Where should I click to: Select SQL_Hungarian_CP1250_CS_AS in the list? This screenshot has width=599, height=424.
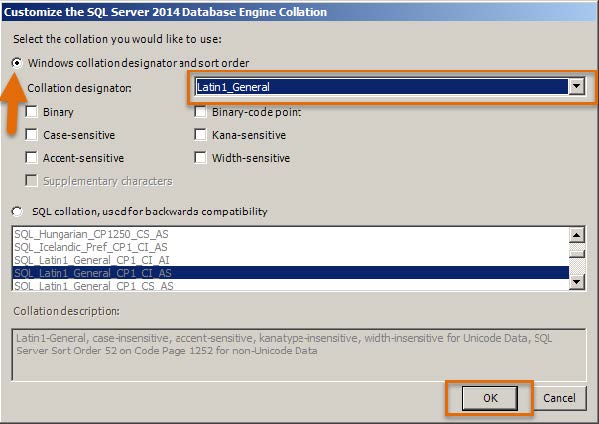pyautogui.click(x=291, y=234)
